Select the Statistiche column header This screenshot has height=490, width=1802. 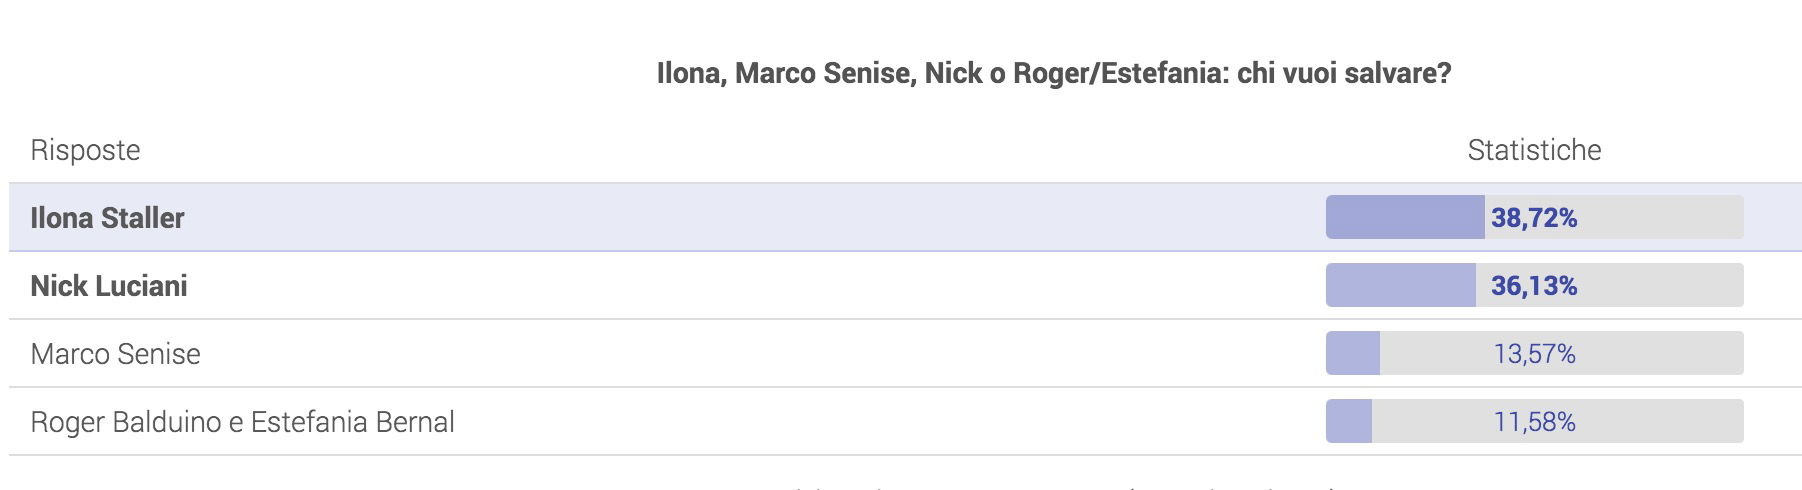pyautogui.click(x=1534, y=150)
